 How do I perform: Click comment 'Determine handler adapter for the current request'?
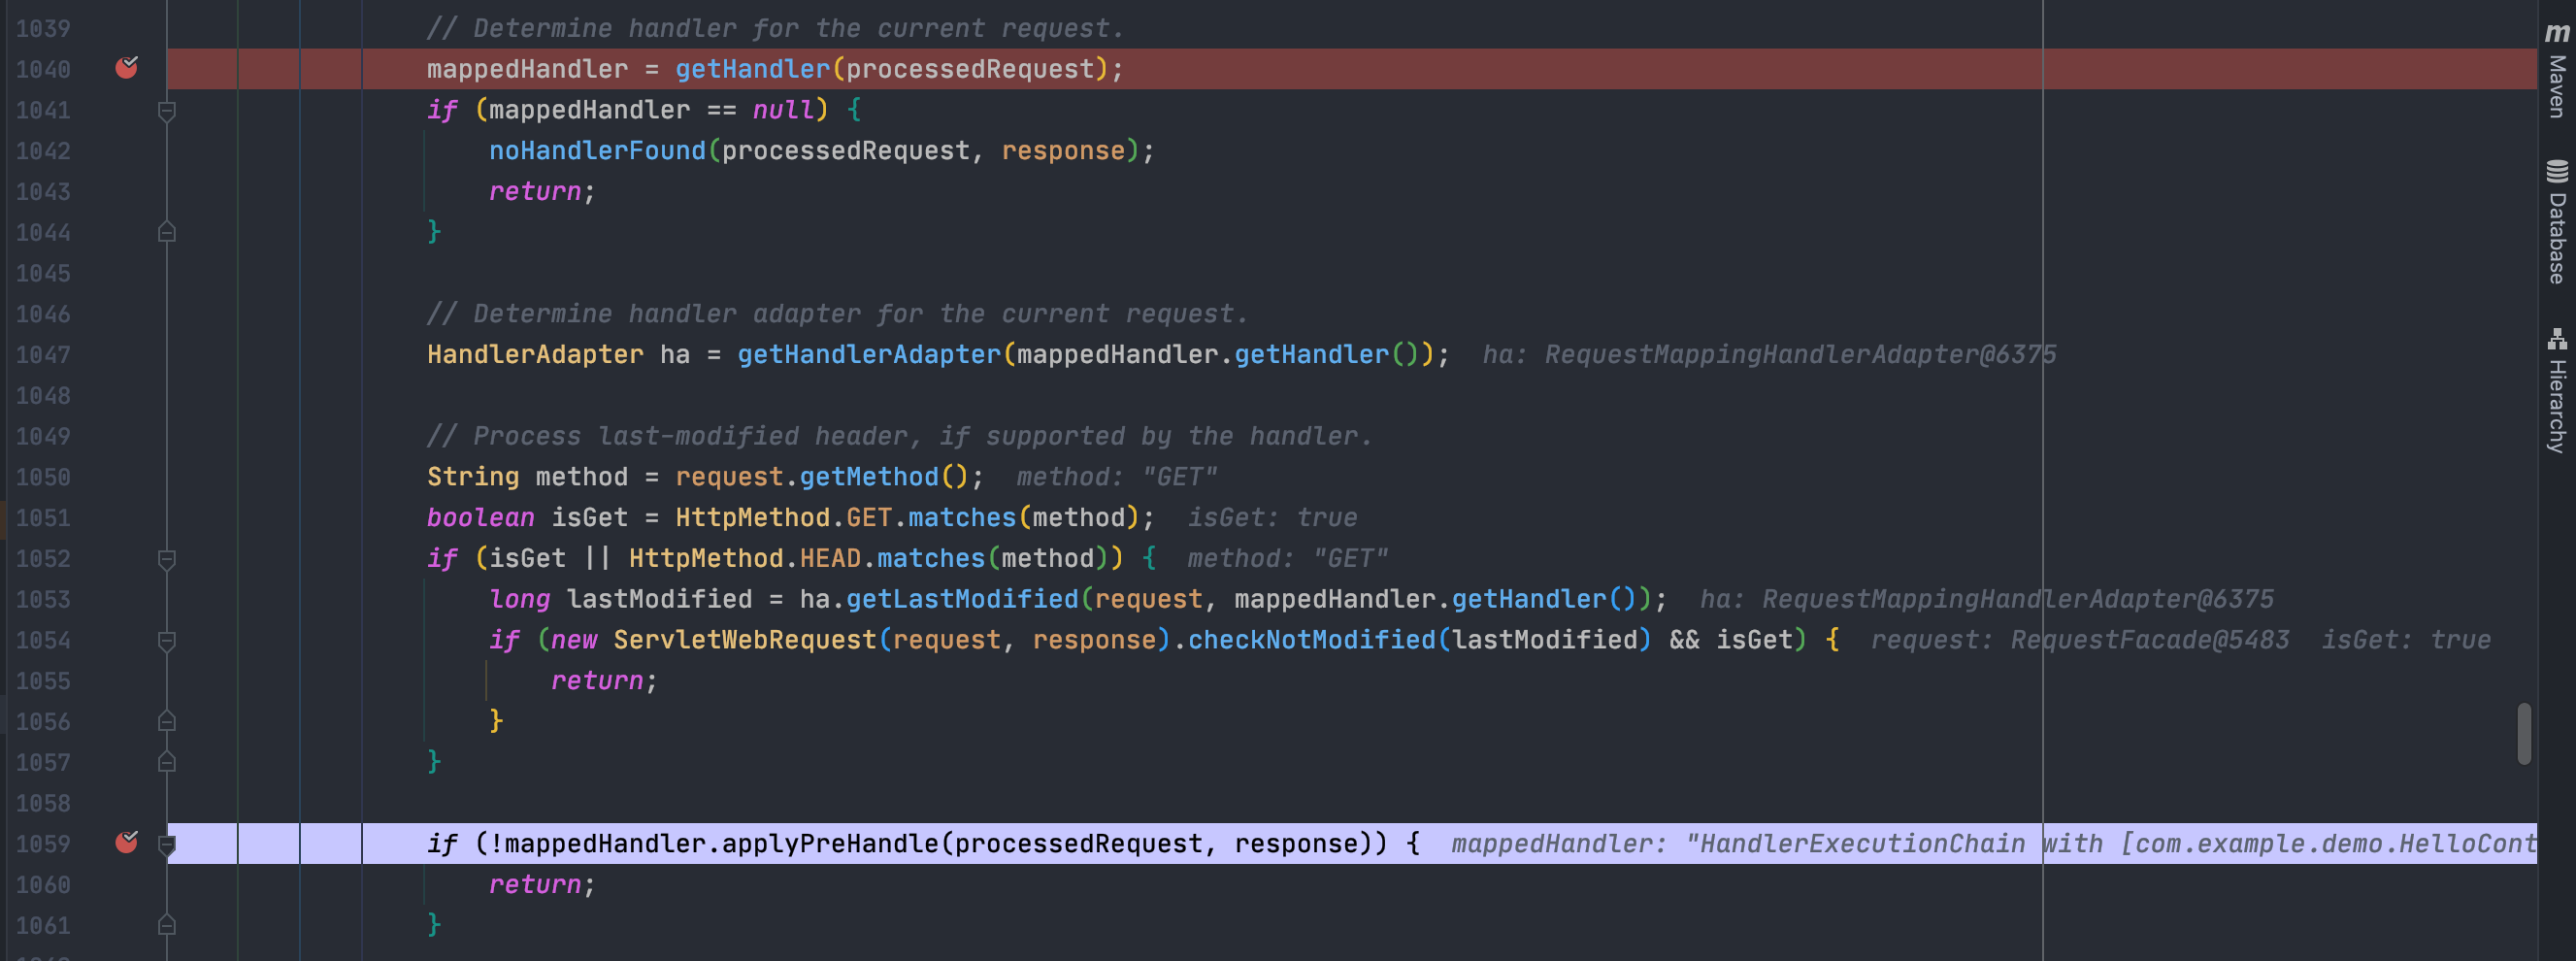pos(838,314)
